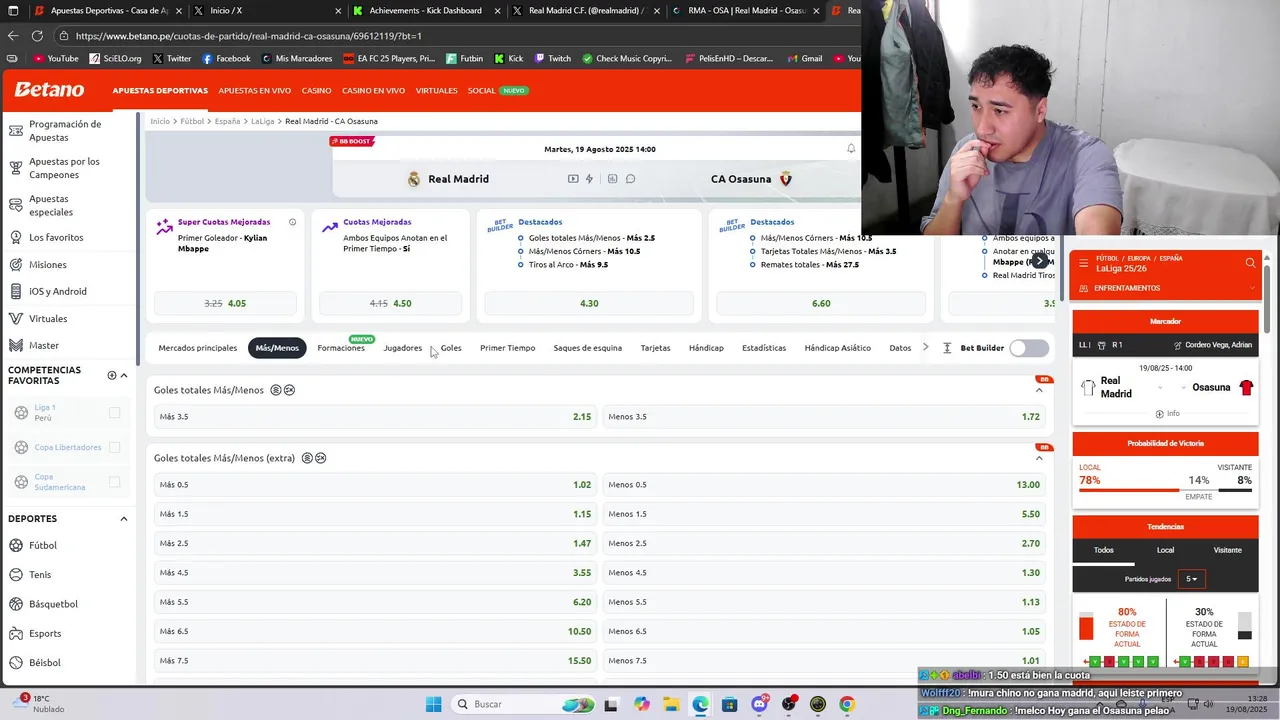This screenshot has height=720, width=1280.
Task: Open Los favoritos in sidebar
Action: tap(55, 237)
